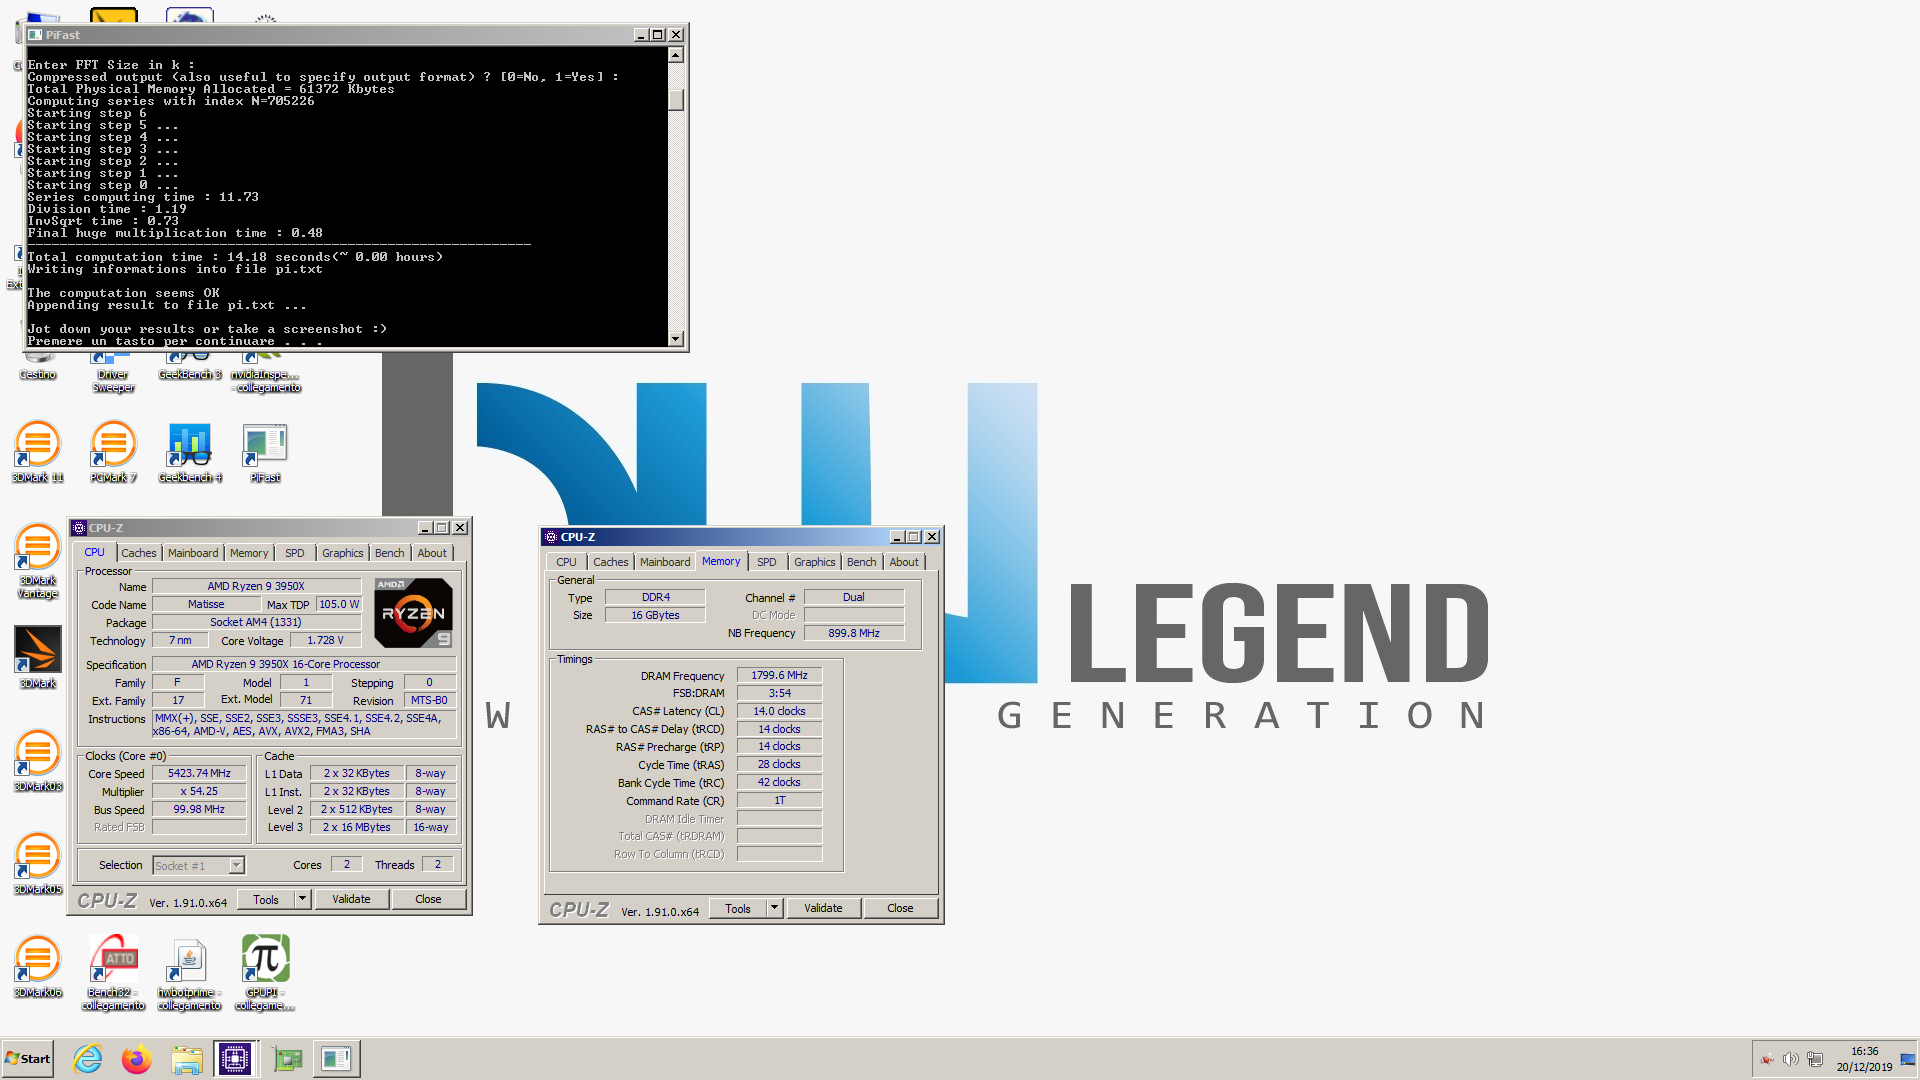Image resolution: width=1920 pixels, height=1080 pixels.
Task: Click PiFast console scrollbar up arrow
Action: pyautogui.click(x=676, y=55)
